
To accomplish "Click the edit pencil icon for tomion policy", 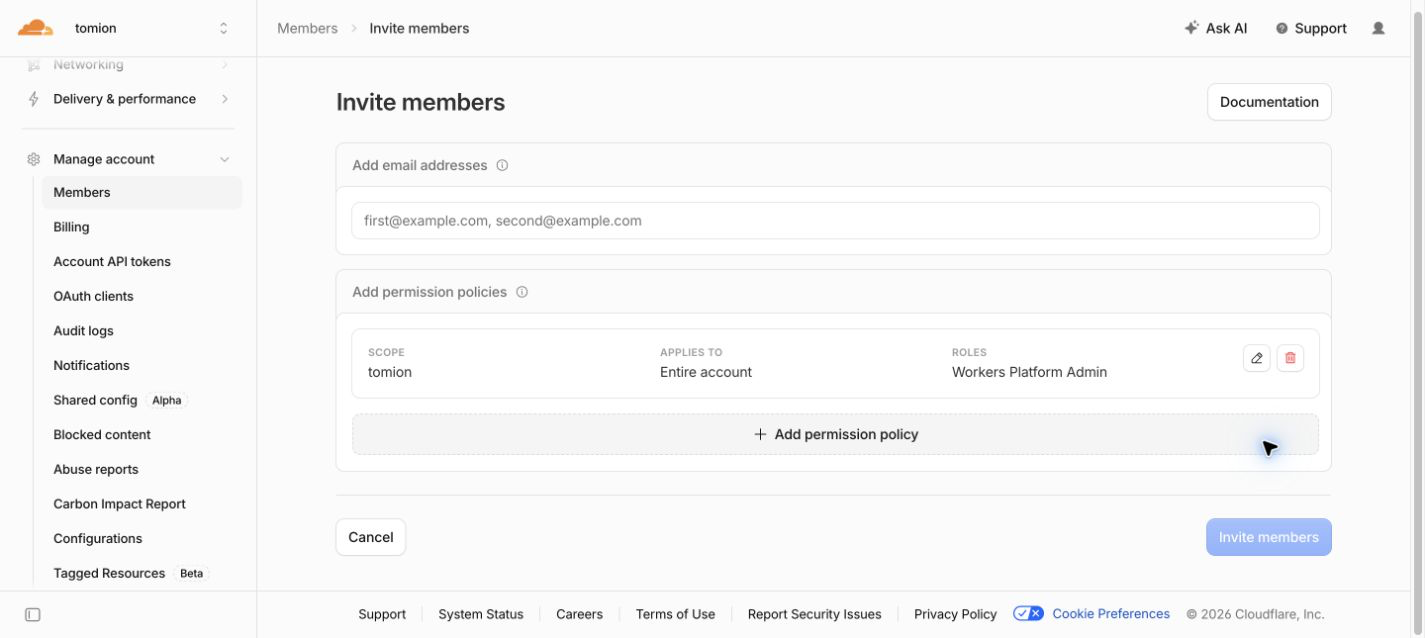I will pyautogui.click(x=1257, y=358).
